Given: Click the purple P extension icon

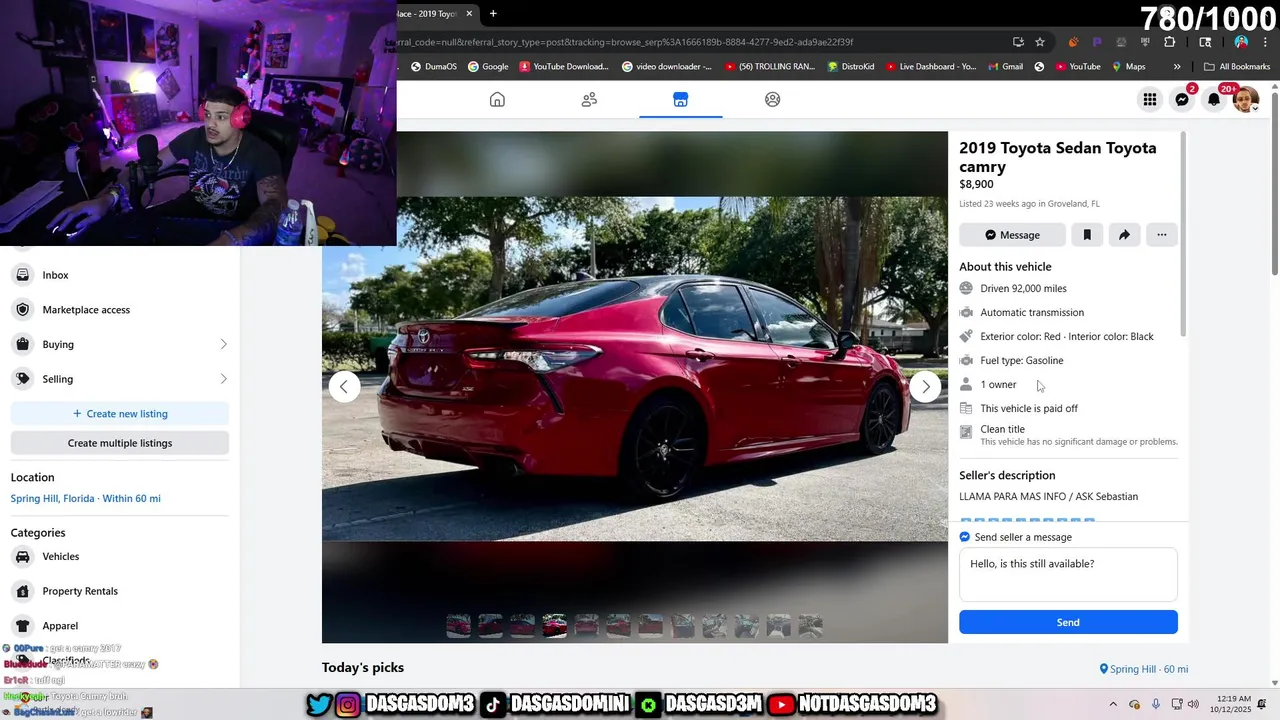Looking at the screenshot, I should click(1097, 42).
